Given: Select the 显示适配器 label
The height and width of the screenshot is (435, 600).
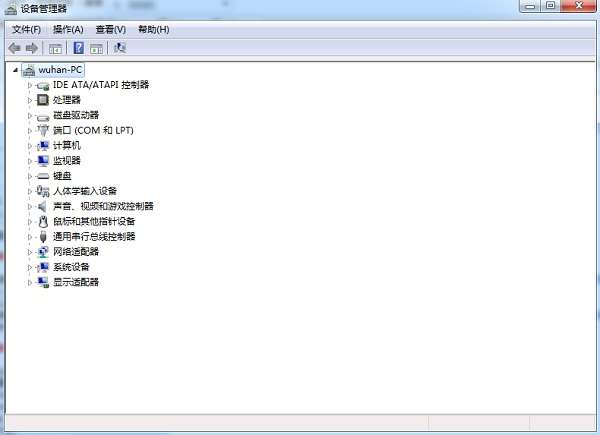Looking at the screenshot, I should point(76,282).
